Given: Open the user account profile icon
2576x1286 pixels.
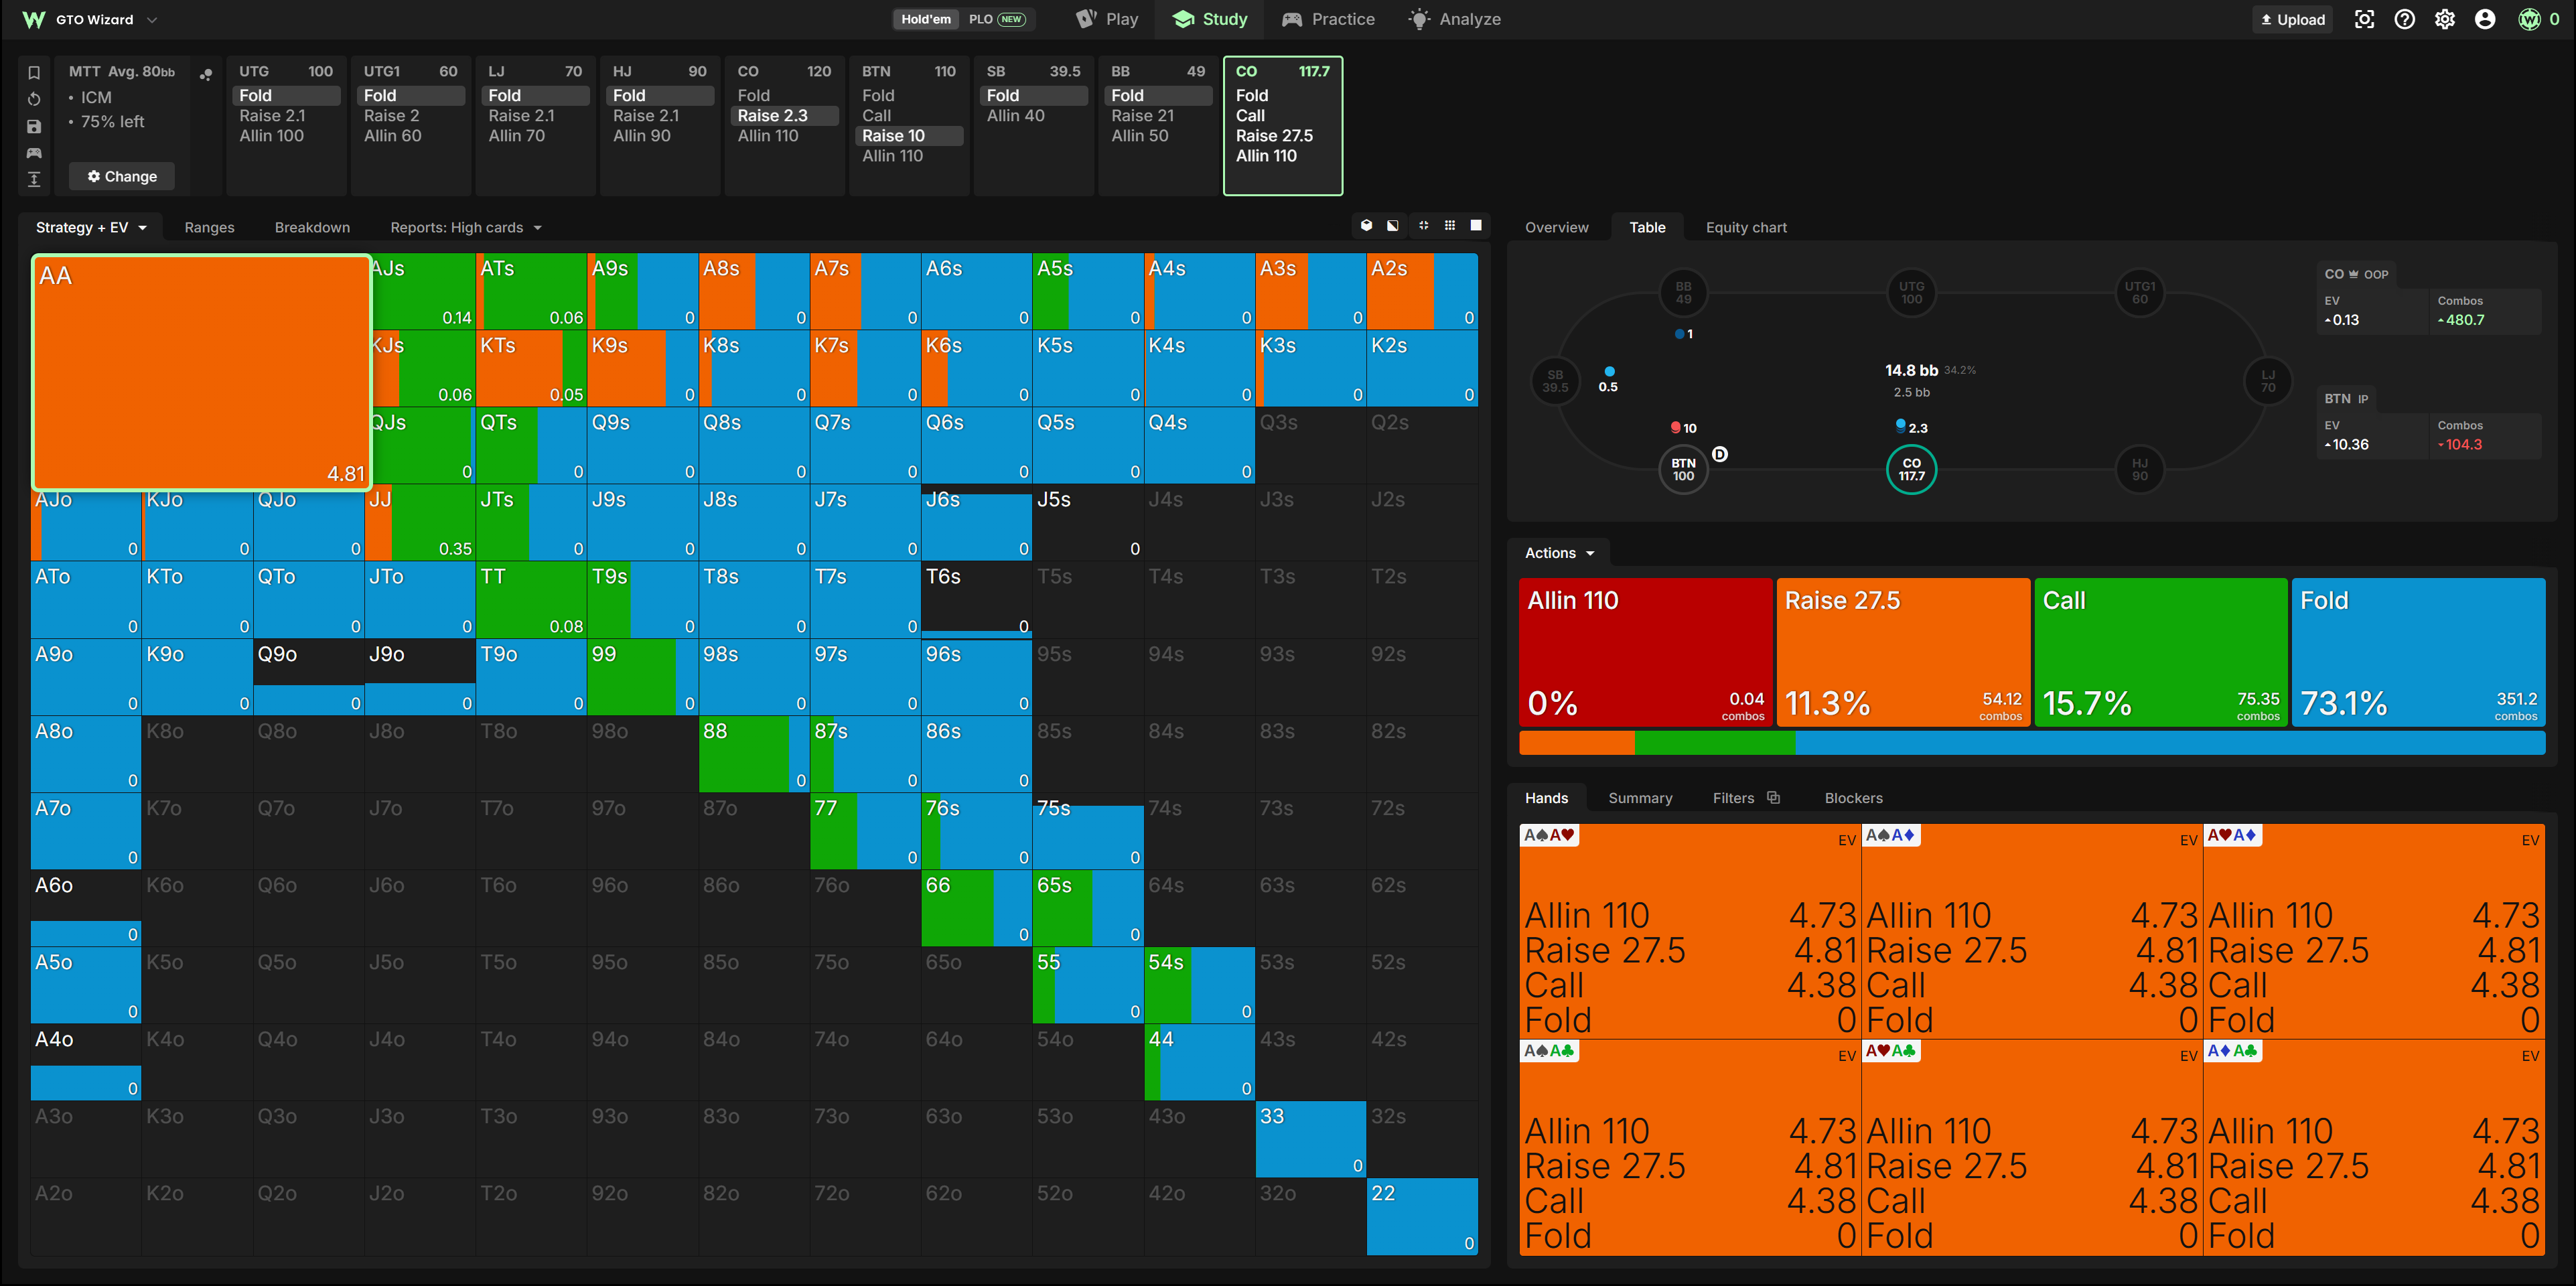Looking at the screenshot, I should [x=2485, y=19].
